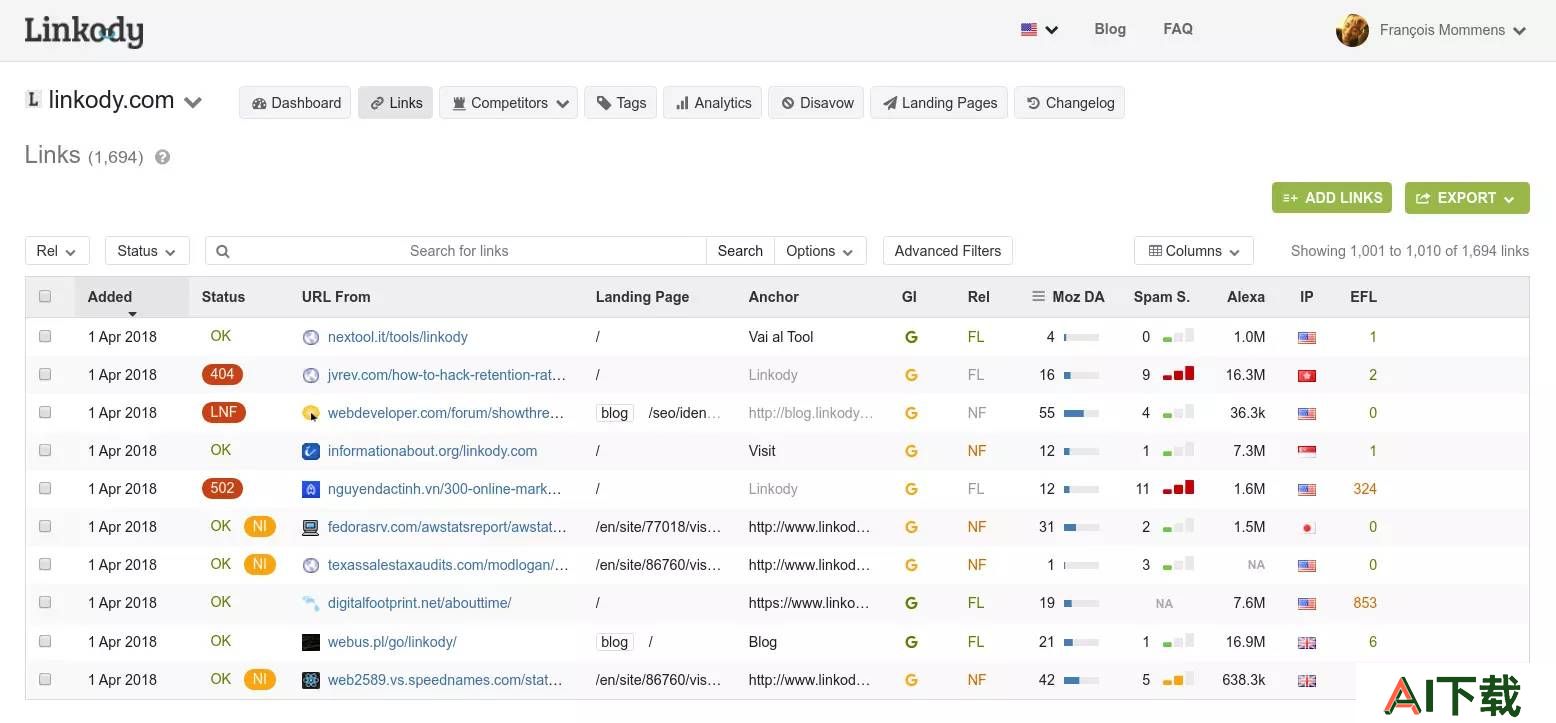Expand the Columns dropdown
Image resolution: width=1556 pixels, height=723 pixels.
[1193, 251]
